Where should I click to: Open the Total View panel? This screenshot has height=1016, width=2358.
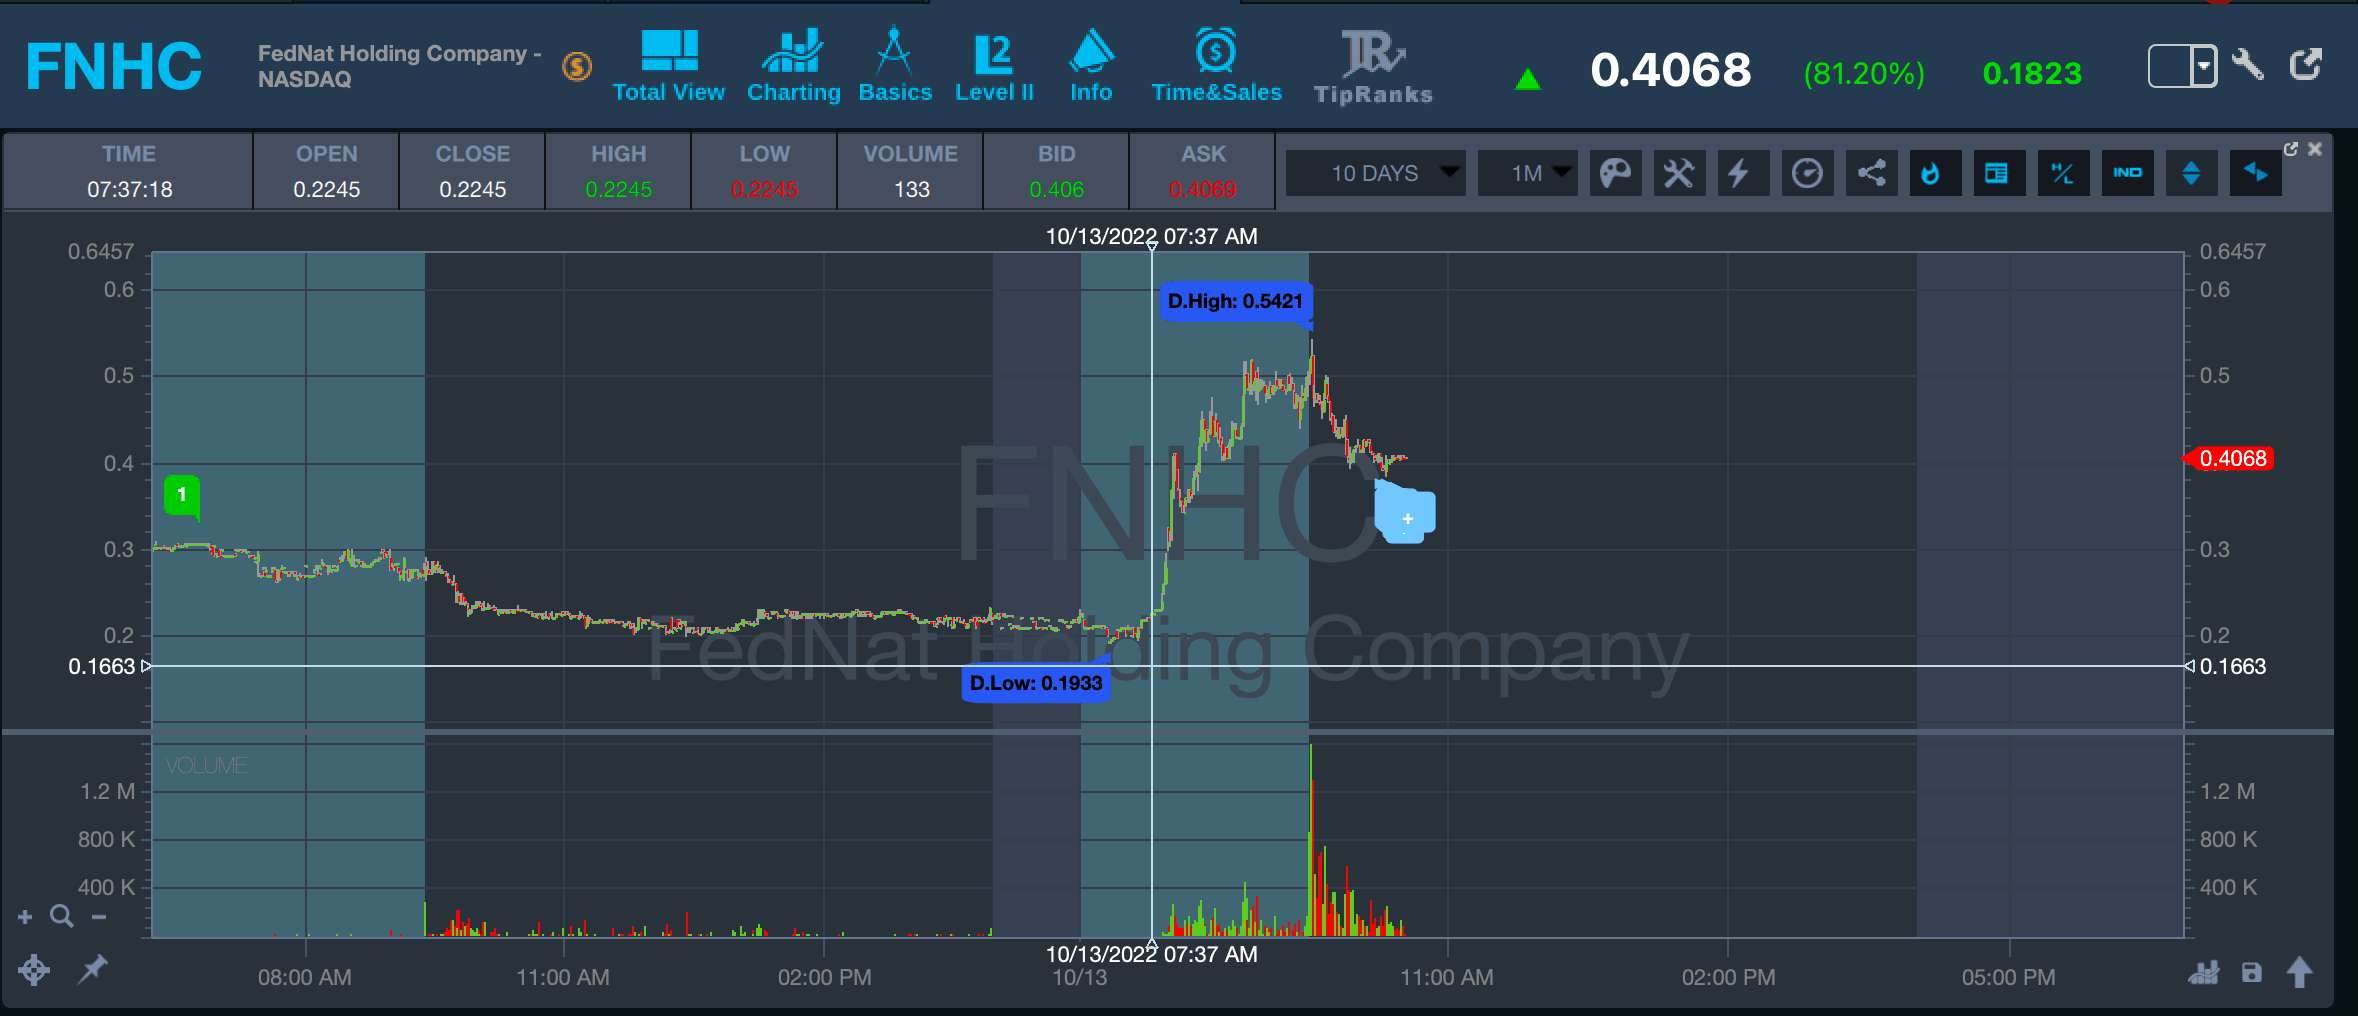668,66
